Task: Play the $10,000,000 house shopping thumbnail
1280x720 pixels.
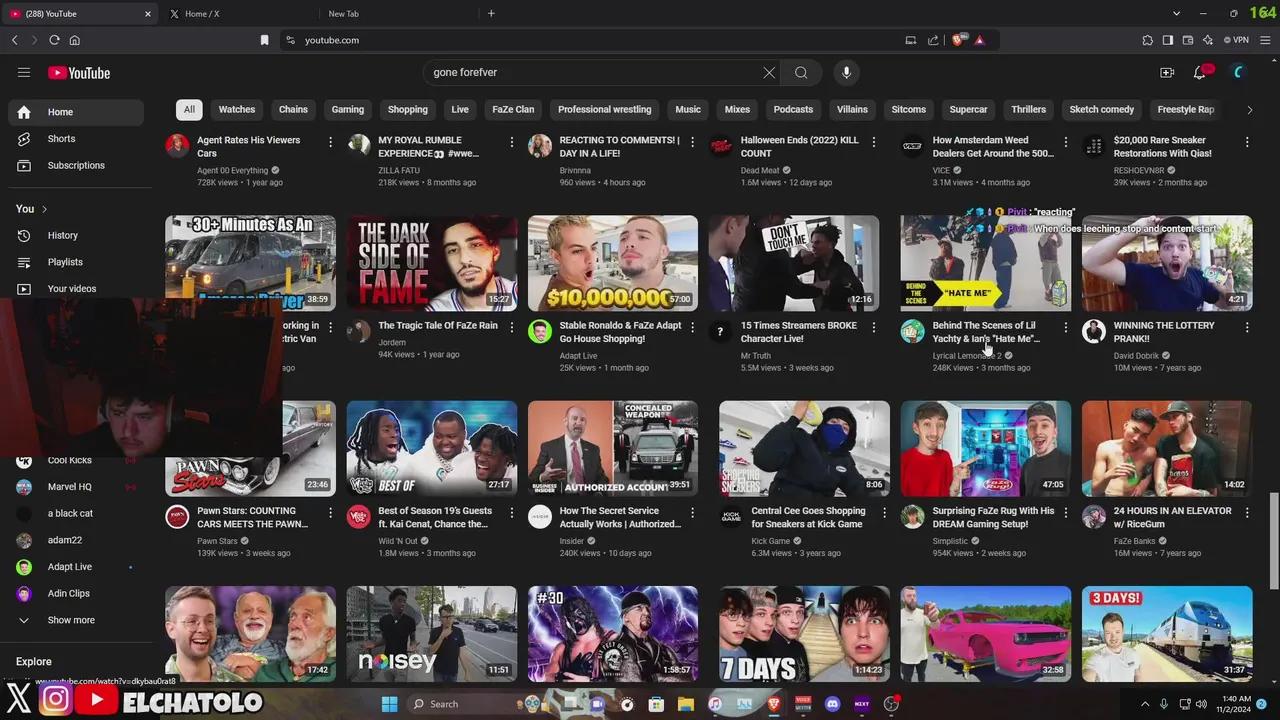Action: [x=613, y=263]
